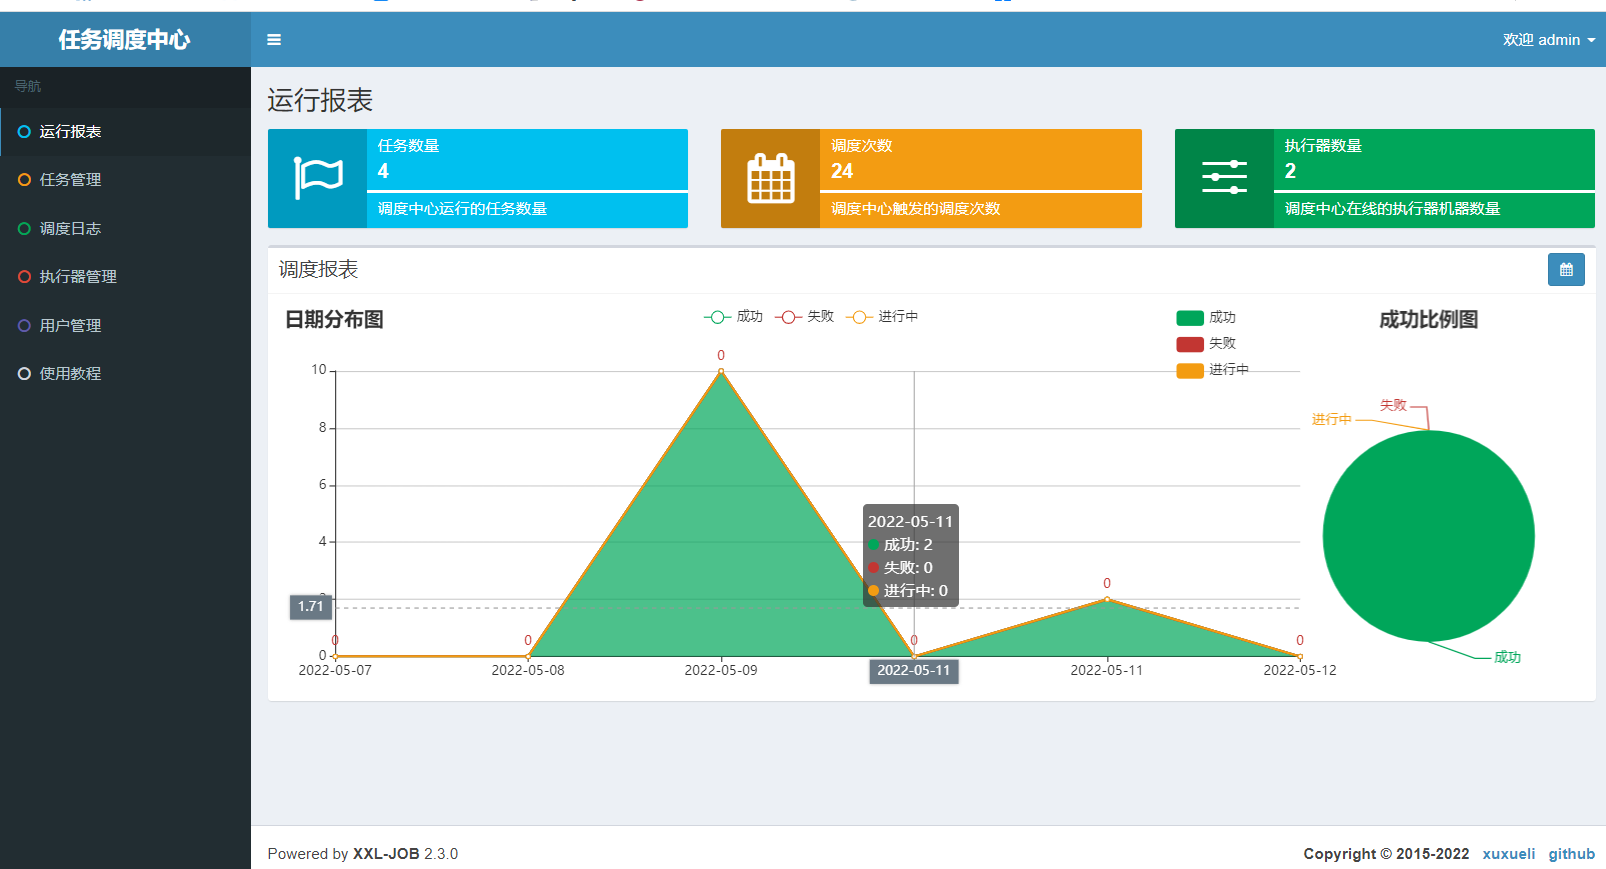Click green 成功 swatch in pie legend

click(x=1190, y=318)
